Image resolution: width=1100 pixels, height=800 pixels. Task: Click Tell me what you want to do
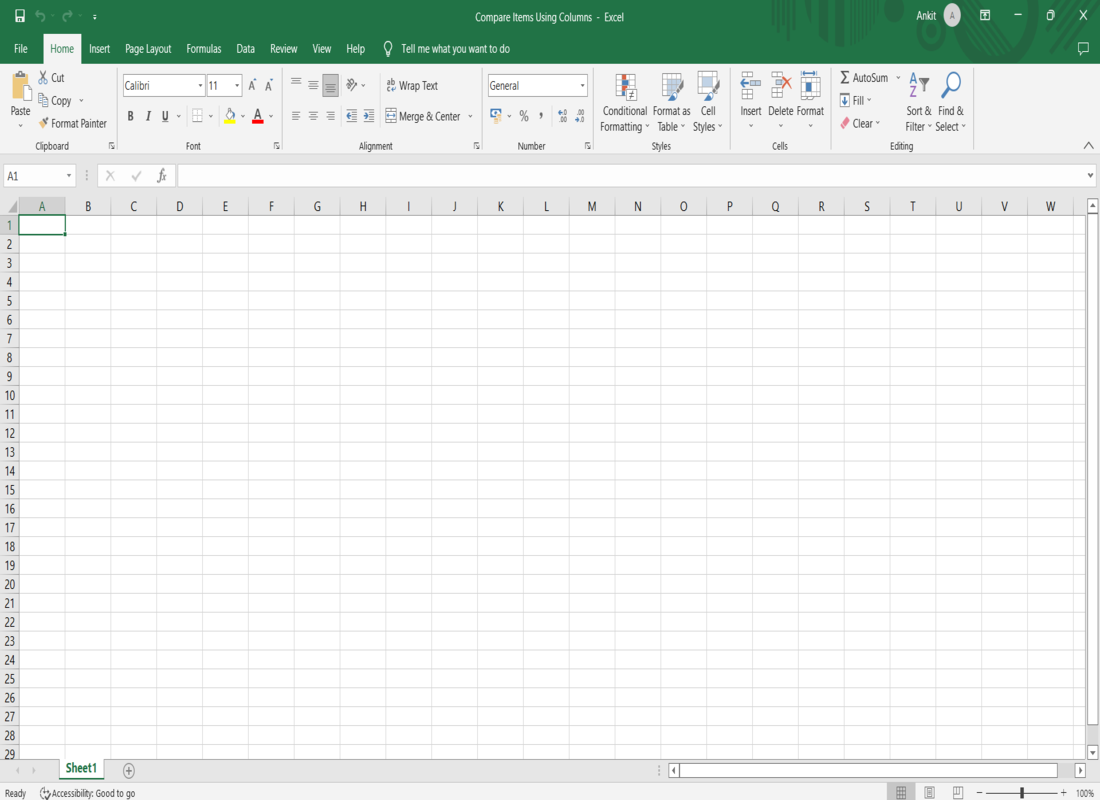[455, 48]
